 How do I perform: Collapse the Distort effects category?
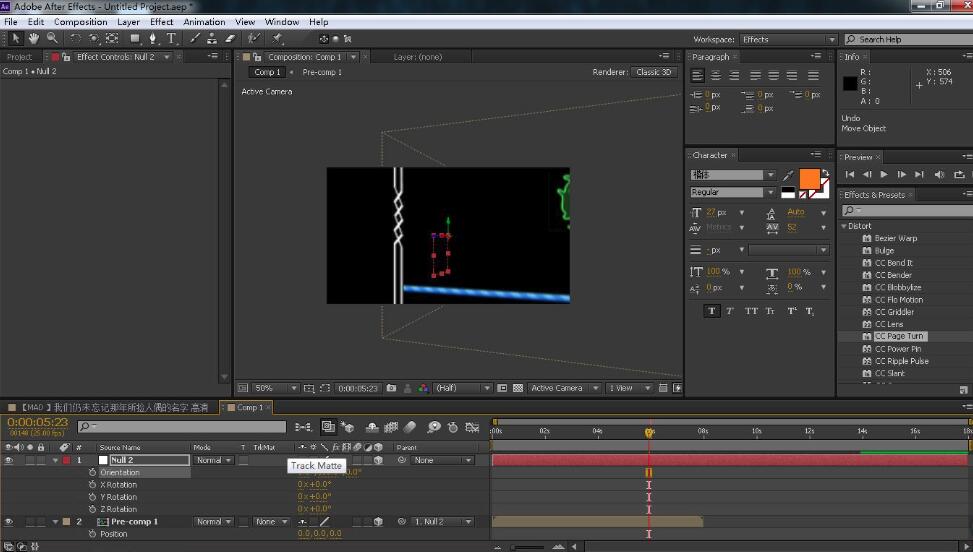[x=844, y=226]
